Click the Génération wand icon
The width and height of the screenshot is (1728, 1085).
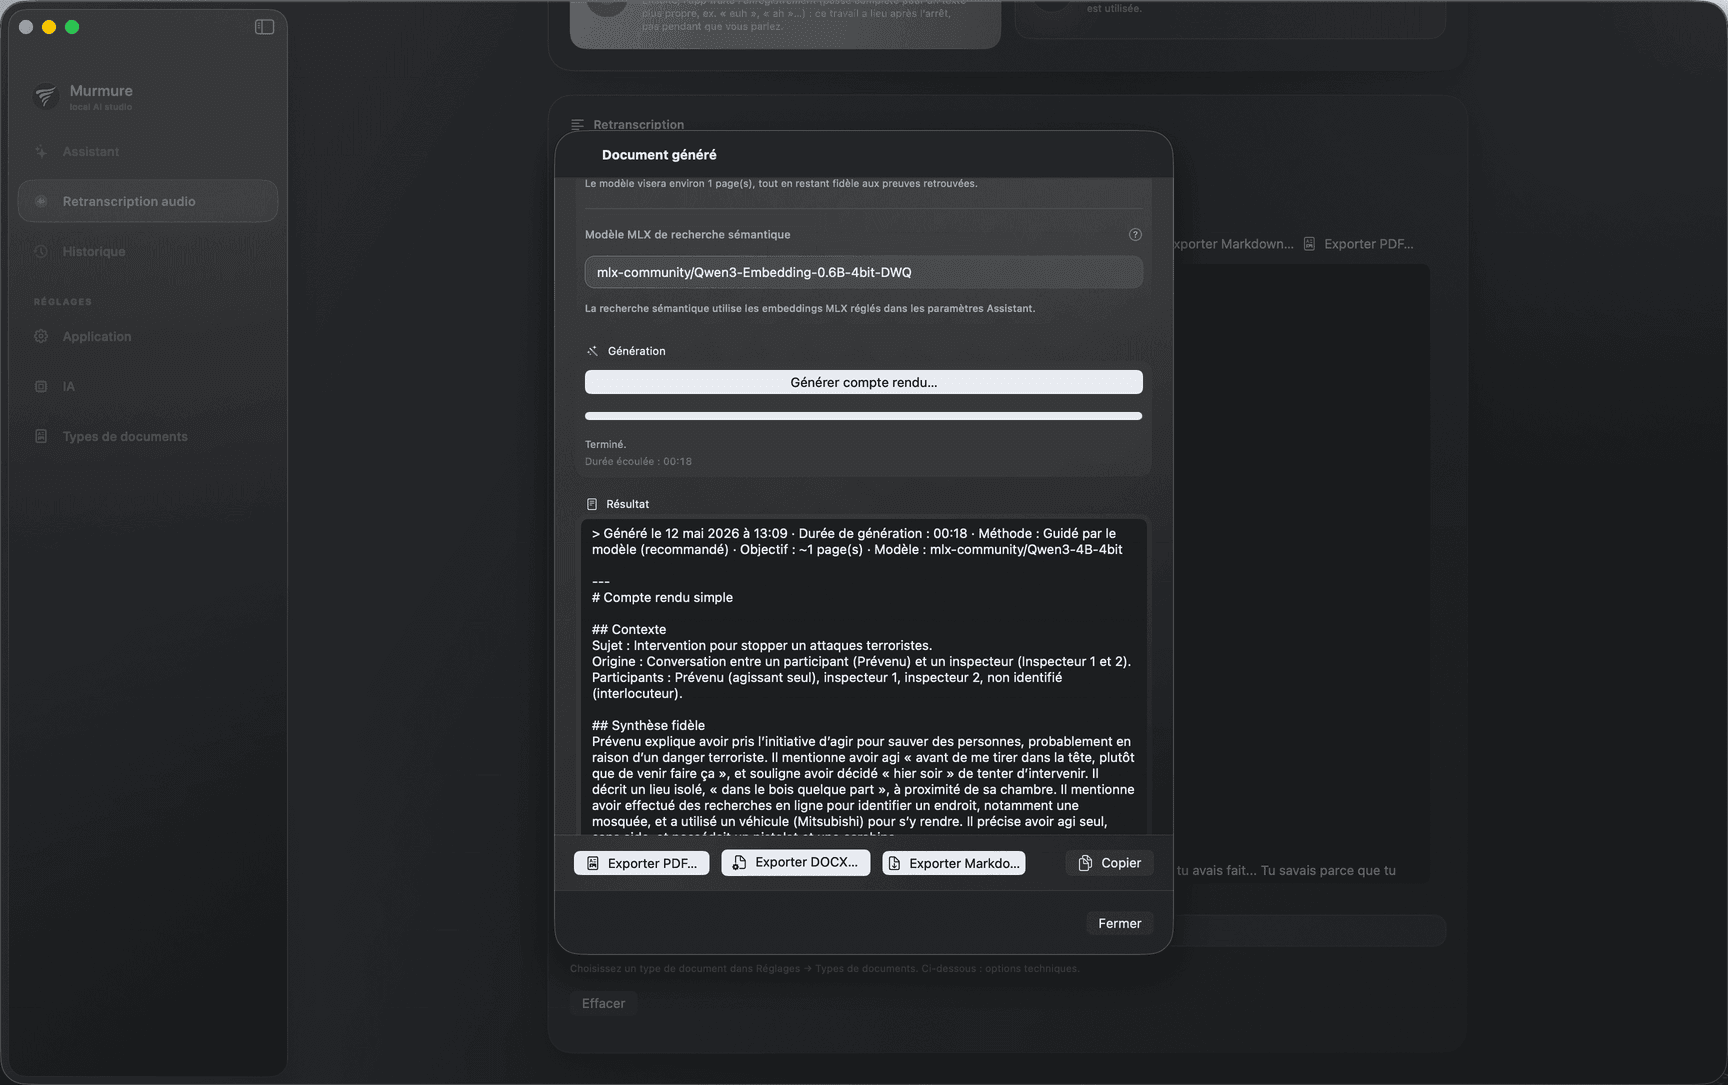[x=592, y=351]
